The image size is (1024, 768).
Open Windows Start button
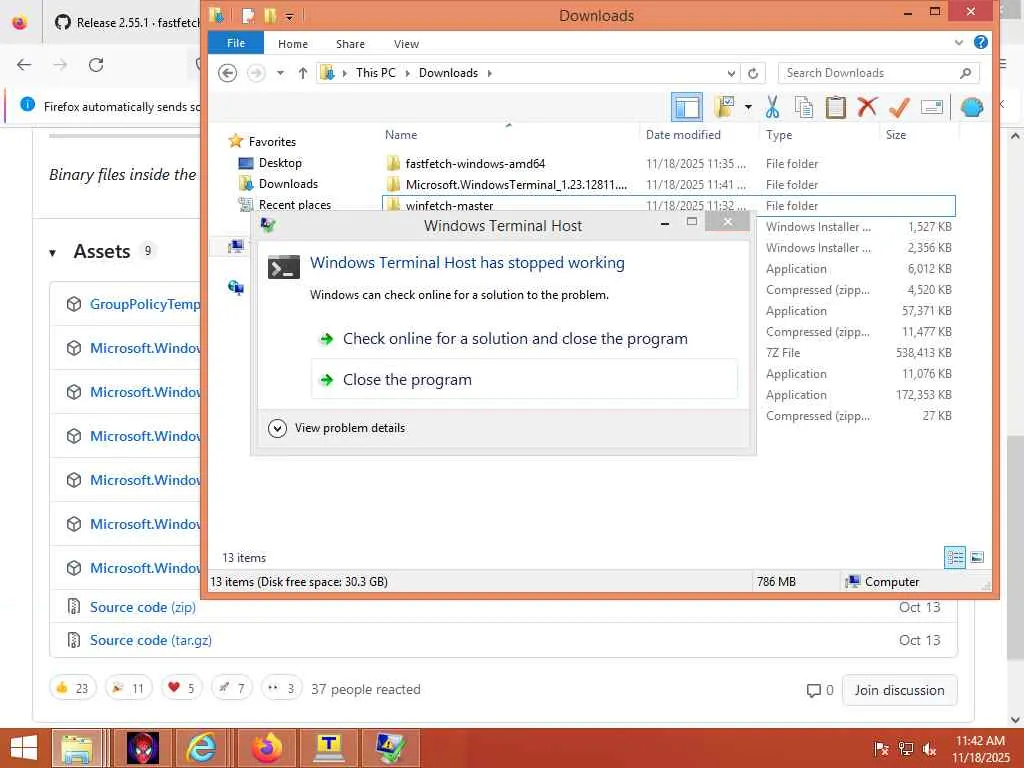(24, 748)
